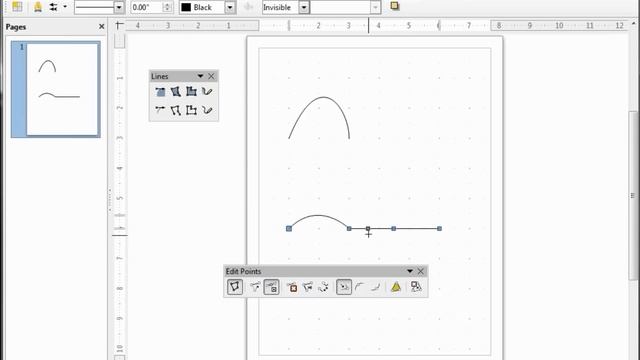Click the yellow highlighter toolbar icon
The image size is (640, 360).
38,7
